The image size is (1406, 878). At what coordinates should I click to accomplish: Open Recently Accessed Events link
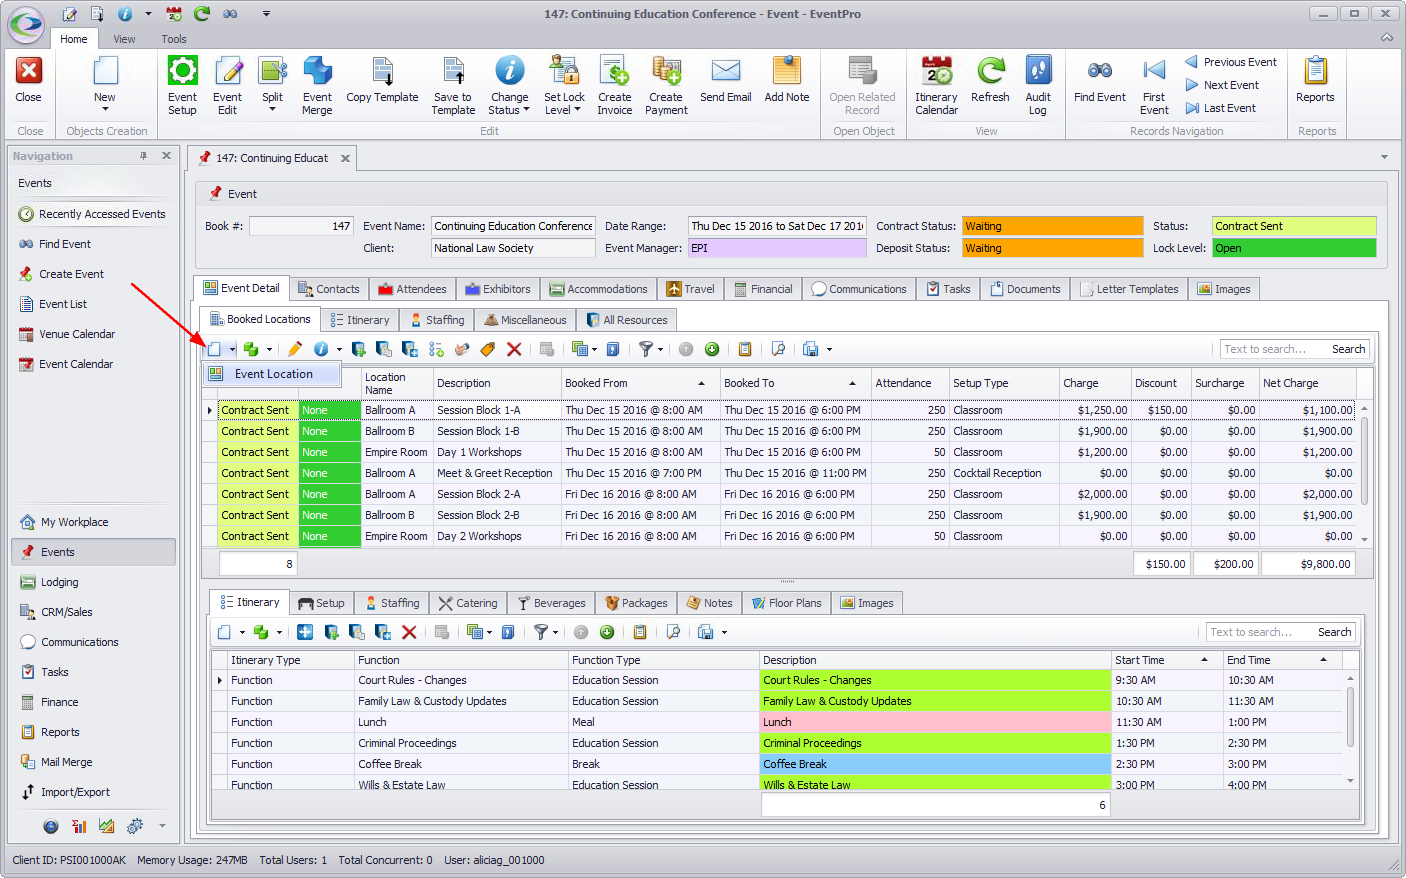(92, 214)
